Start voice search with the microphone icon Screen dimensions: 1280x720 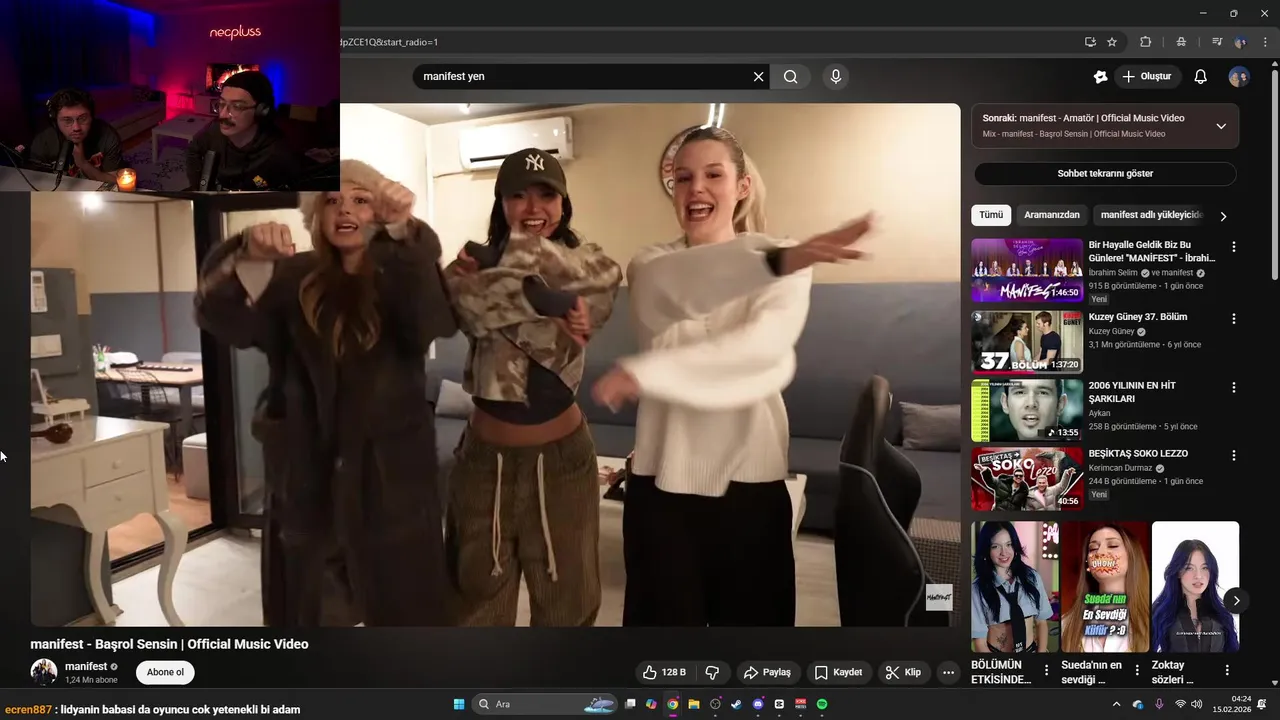click(836, 77)
